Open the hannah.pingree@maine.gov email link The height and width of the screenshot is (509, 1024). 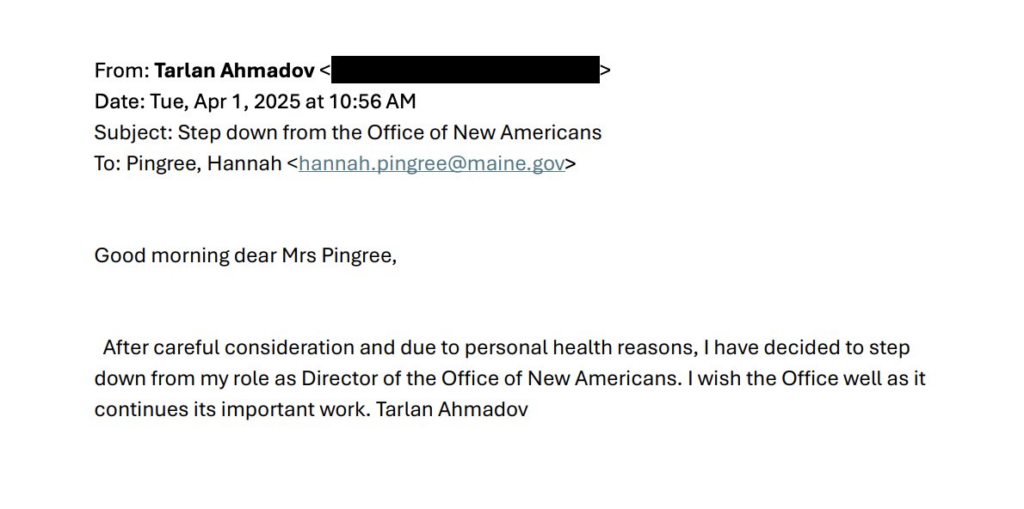click(432, 164)
